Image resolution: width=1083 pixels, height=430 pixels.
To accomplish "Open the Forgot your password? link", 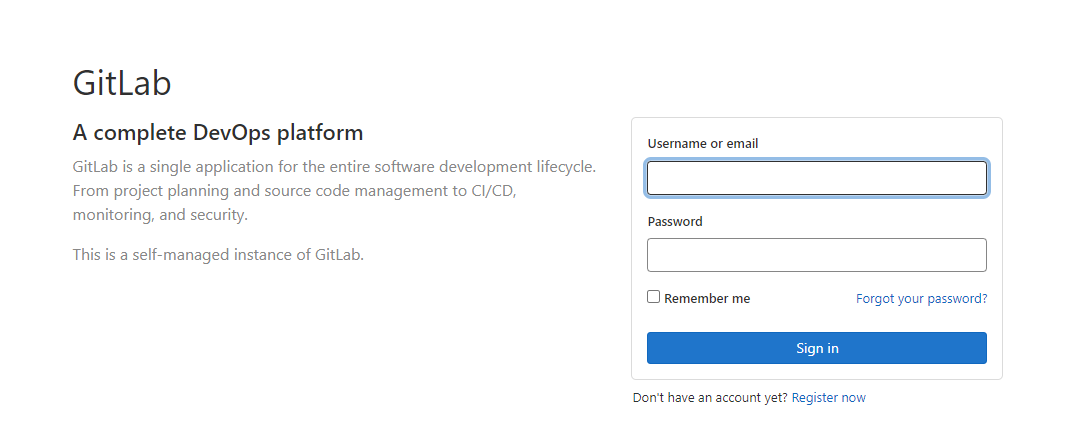I will 921,299.
